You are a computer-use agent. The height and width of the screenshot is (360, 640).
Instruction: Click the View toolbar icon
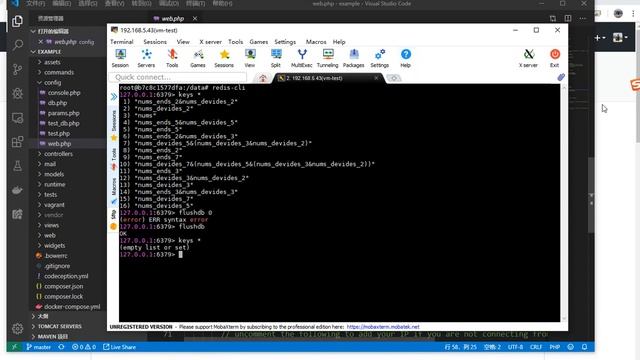pos(250,58)
